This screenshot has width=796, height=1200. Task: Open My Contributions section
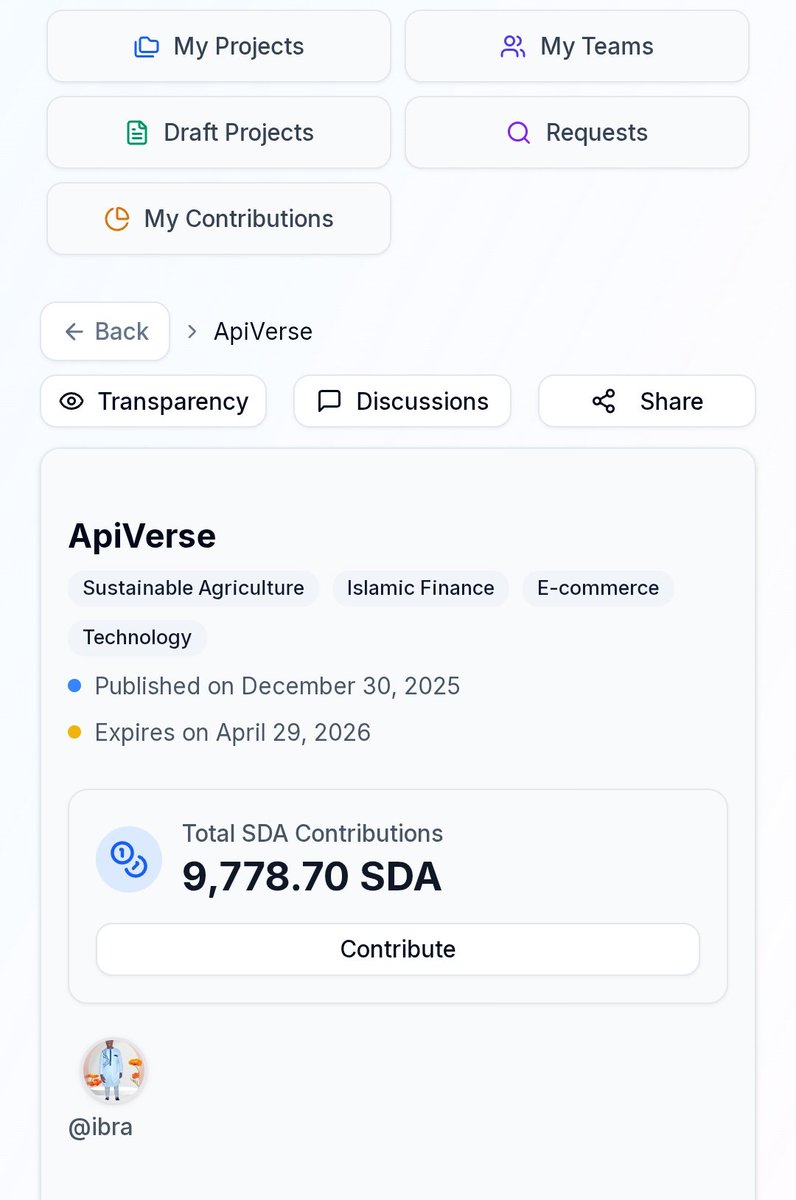pyautogui.click(x=219, y=218)
